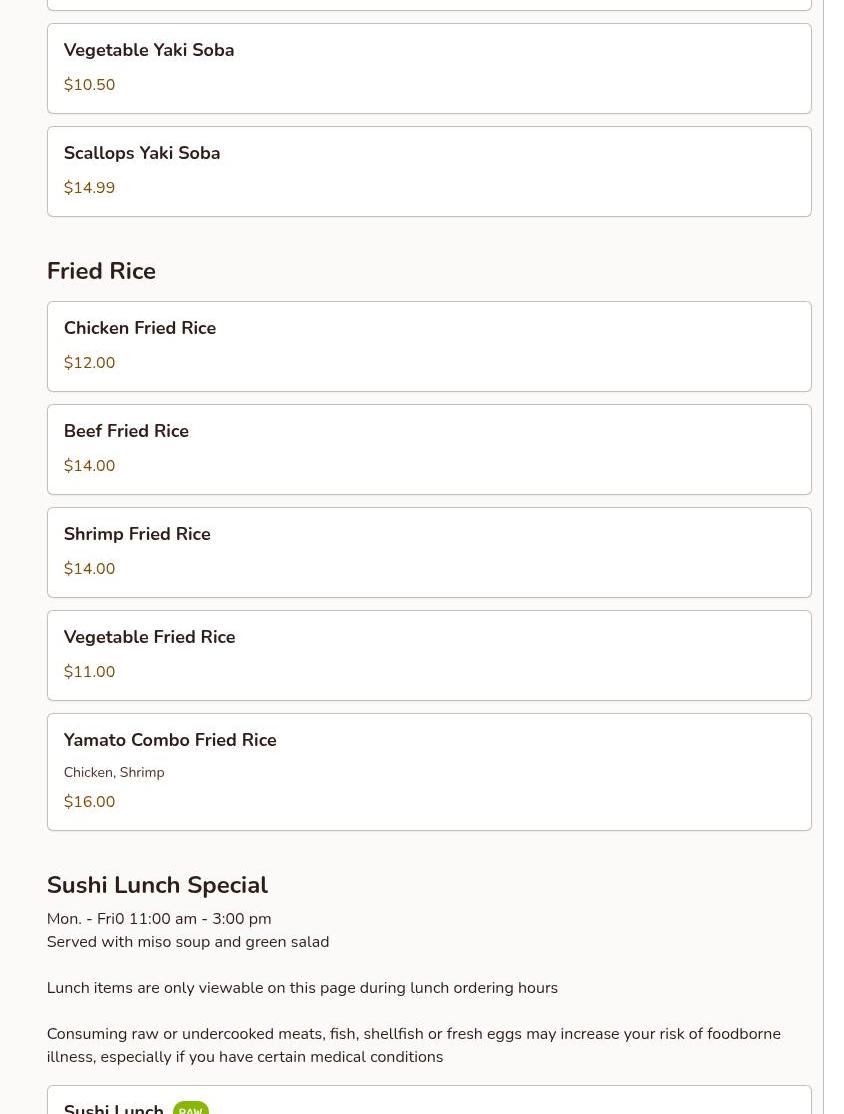Click the lunch ordering hours notice
844x1114 pixels.
tap(302, 988)
